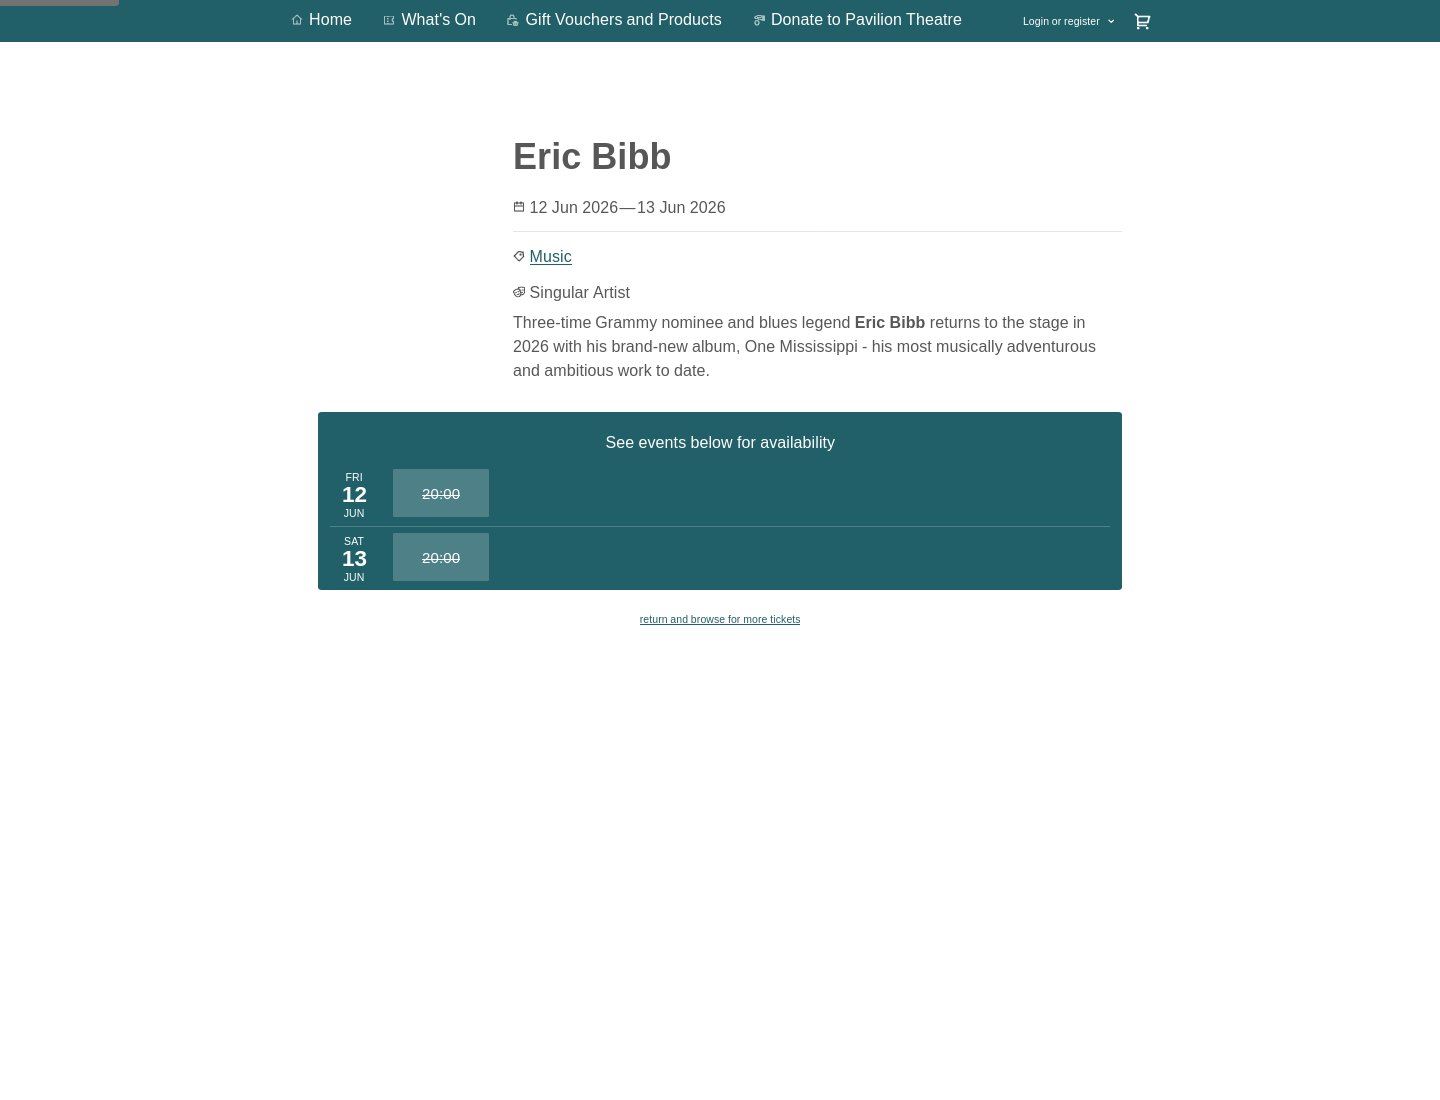Click the home icon beside Home

297,20
